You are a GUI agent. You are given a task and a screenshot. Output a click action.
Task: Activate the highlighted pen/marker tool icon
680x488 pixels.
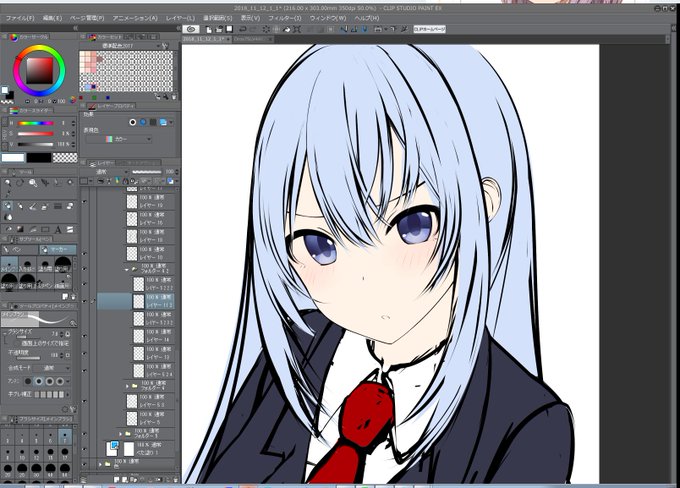7,206
